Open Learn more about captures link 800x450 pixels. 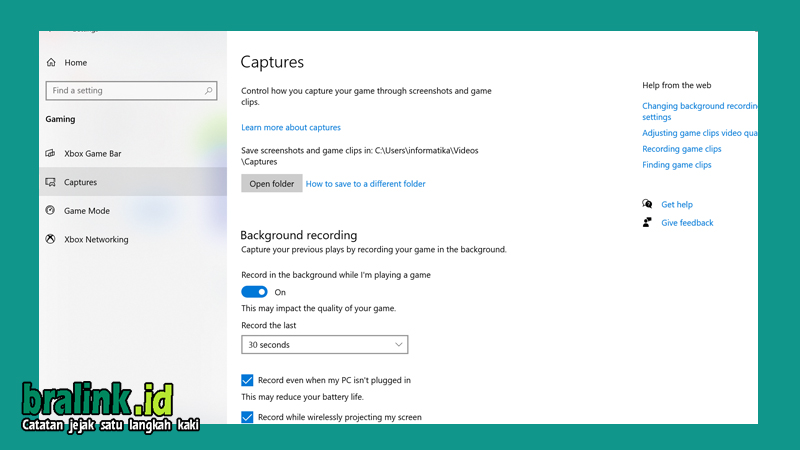(291, 128)
